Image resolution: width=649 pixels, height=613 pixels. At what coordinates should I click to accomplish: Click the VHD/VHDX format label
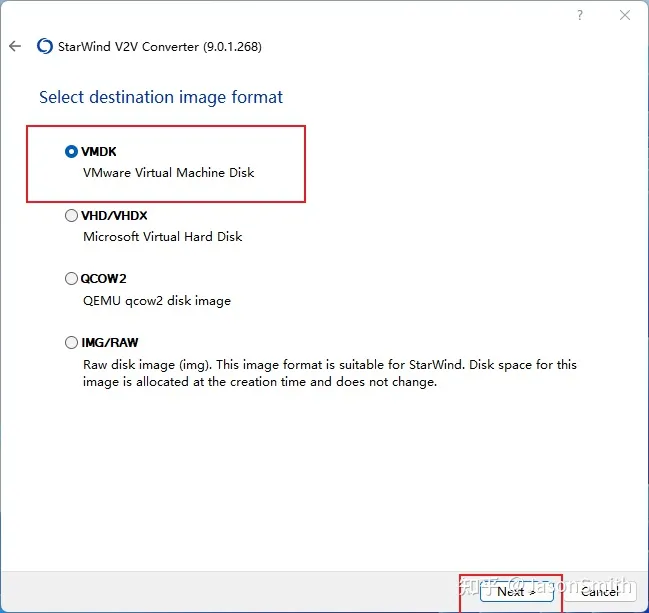coord(115,215)
